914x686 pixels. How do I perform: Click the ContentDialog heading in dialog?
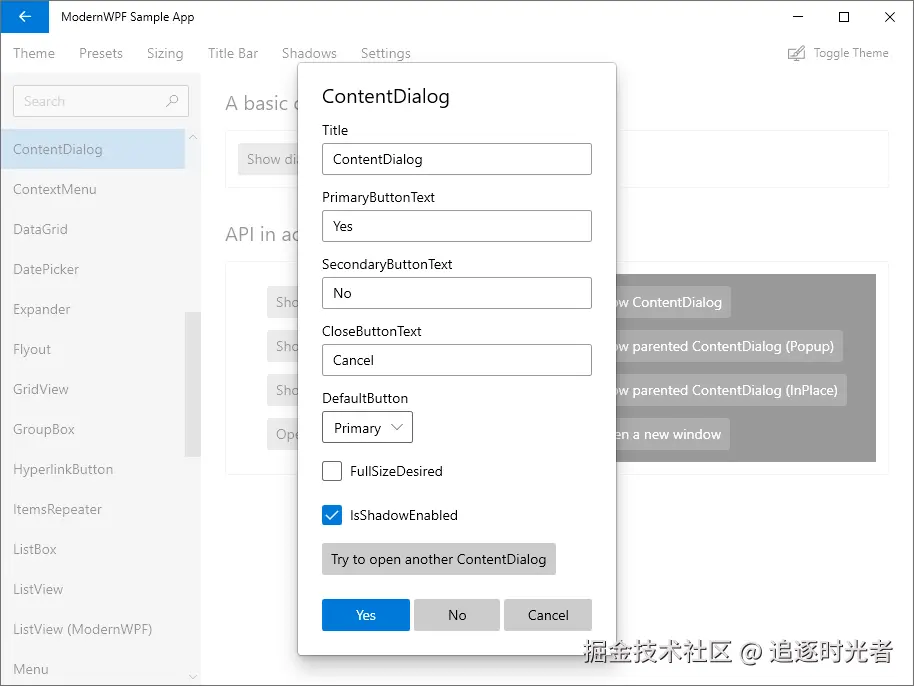point(385,96)
